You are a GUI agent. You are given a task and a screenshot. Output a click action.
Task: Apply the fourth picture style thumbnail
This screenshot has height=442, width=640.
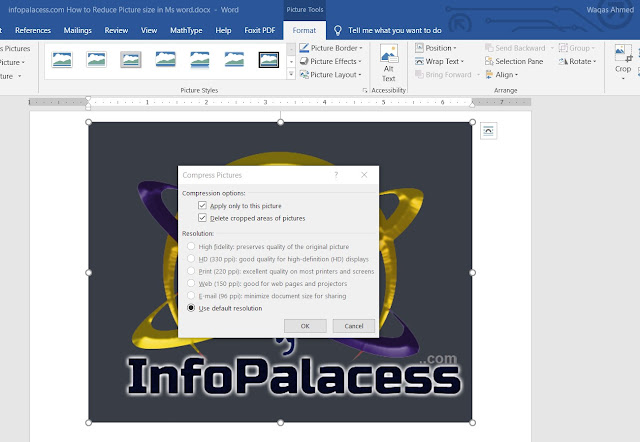pyautogui.click(x=166, y=60)
